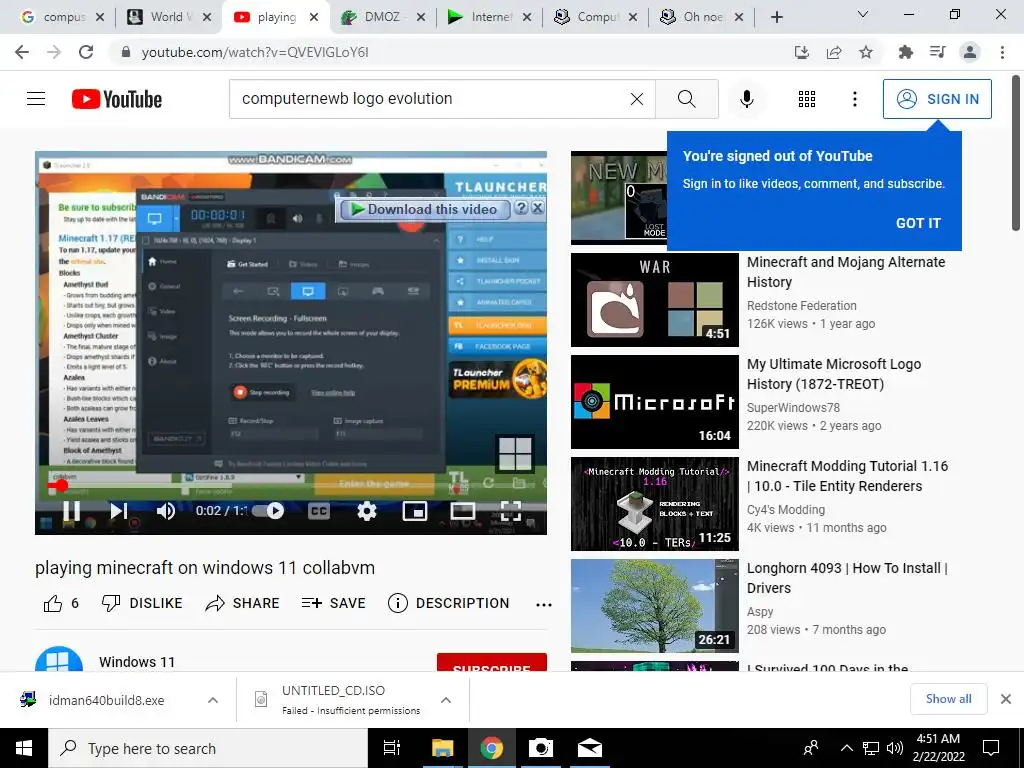
Task: Open the Chrome extensions puzzle icon
Action: pyautogui.click(x=906, y=52)
